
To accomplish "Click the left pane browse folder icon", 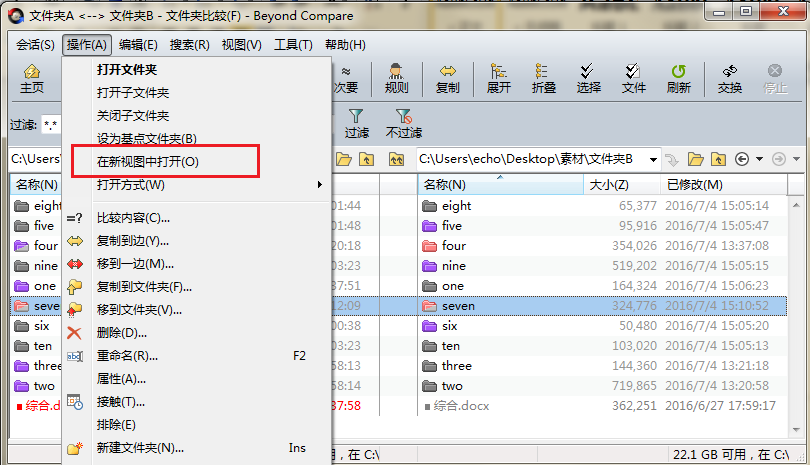I will click(344, 159).
